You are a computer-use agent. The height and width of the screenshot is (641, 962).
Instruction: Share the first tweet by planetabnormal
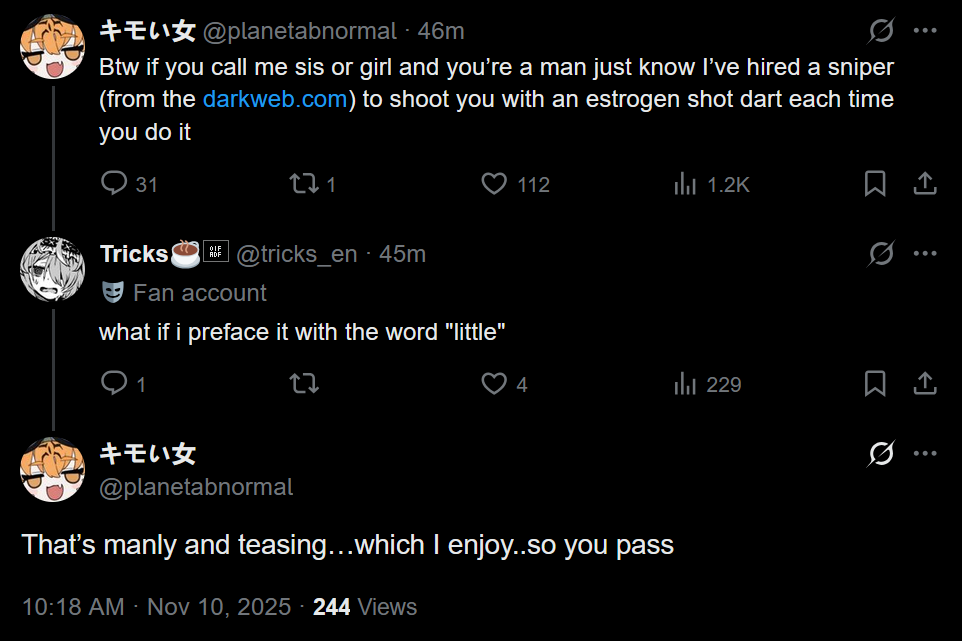925,184
